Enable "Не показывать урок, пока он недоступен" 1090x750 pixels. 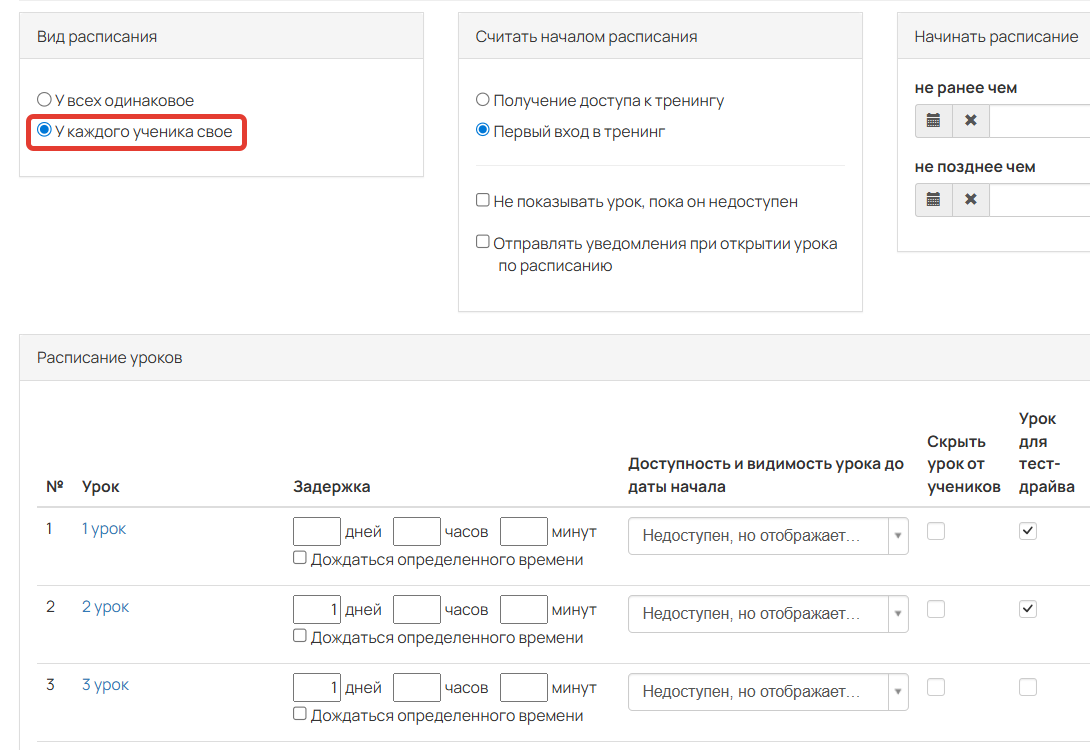(x=482, y=201)
